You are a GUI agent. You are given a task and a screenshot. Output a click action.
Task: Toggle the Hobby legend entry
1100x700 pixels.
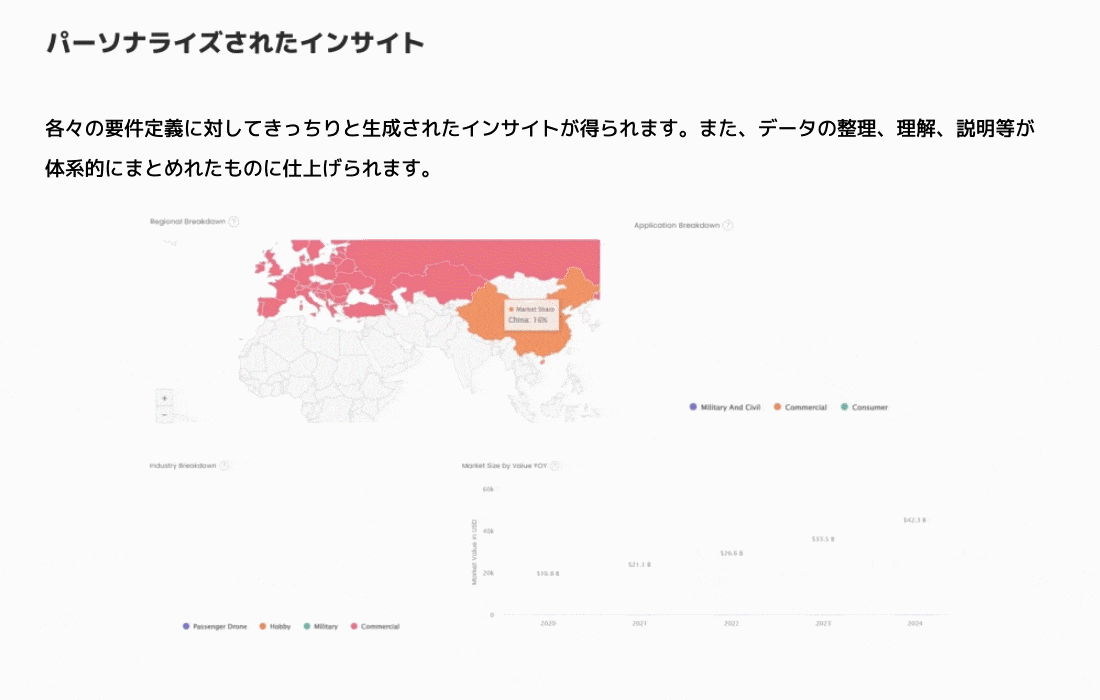(x=275, y=627)
